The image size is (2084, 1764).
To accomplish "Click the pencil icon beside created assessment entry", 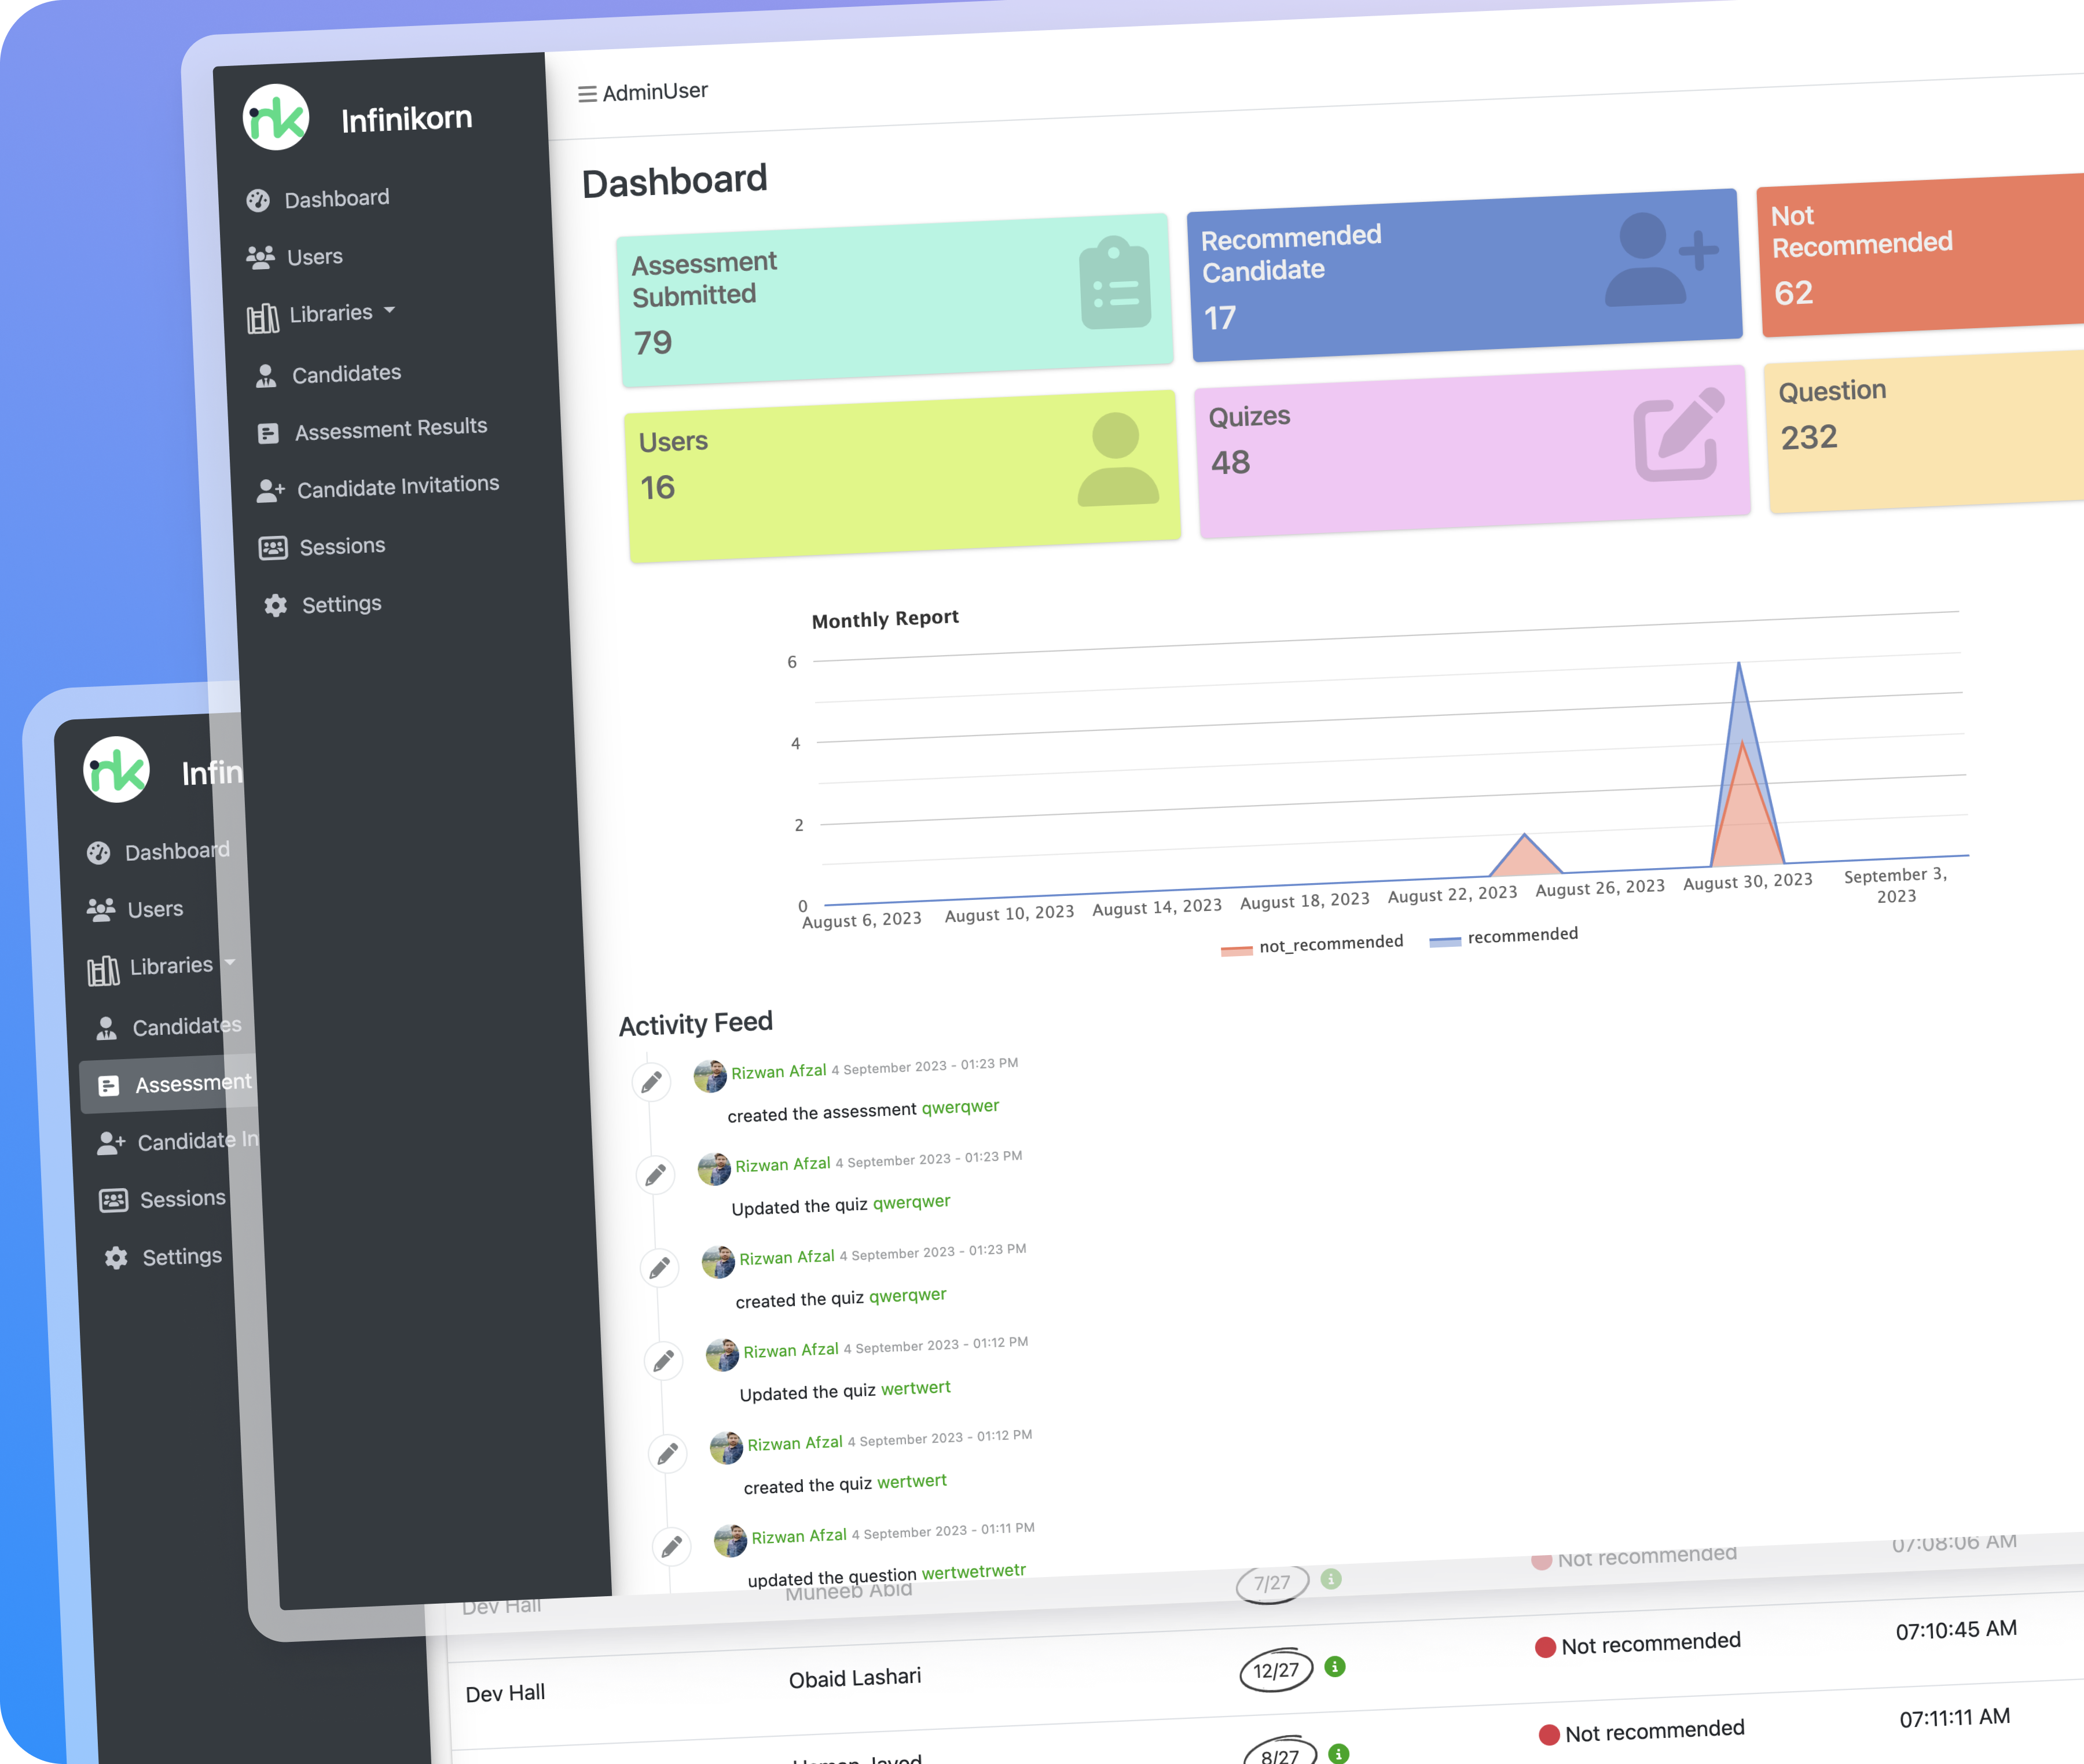I will click(x=651, y=1082).
